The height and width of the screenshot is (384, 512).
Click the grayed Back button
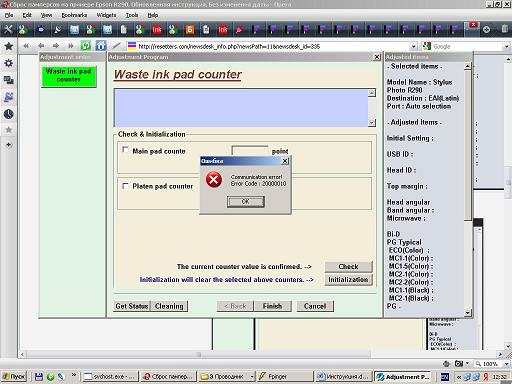[x=235, y=306]
